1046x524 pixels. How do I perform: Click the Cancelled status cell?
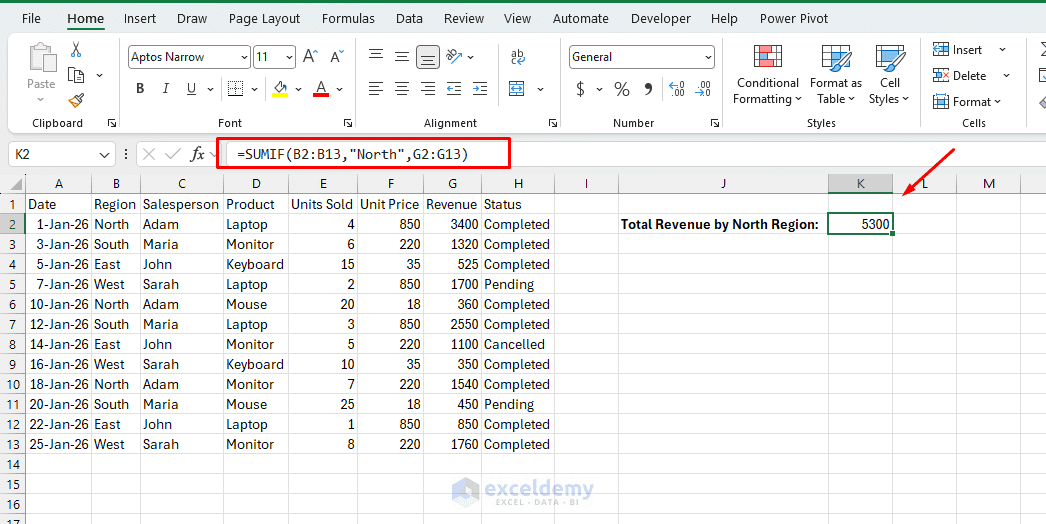click(x=518, y=344)
